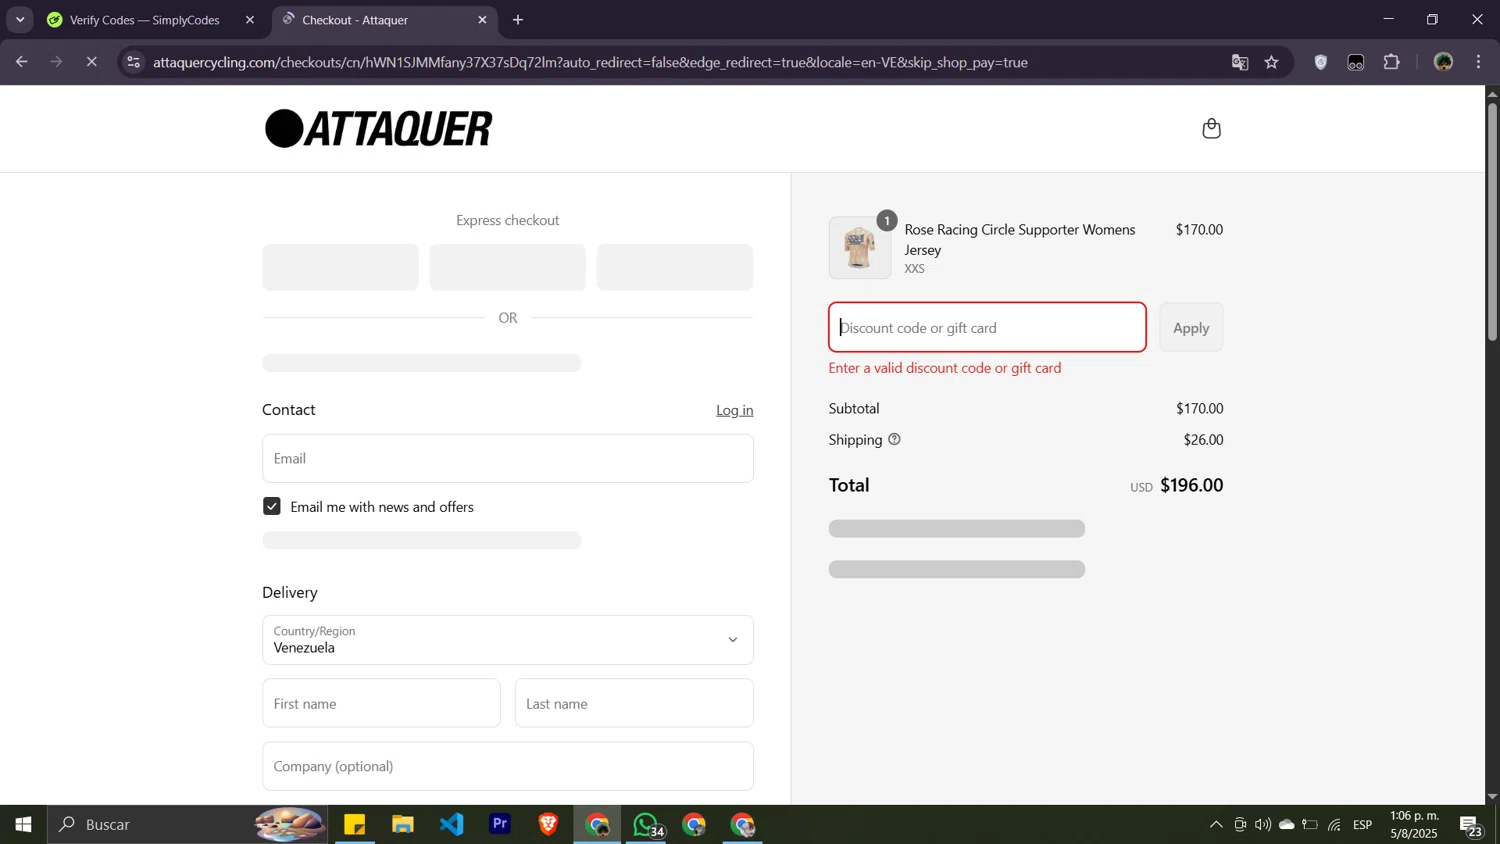Stop loading the page
Screen dimensions: 1500x844
coord(91,62)
